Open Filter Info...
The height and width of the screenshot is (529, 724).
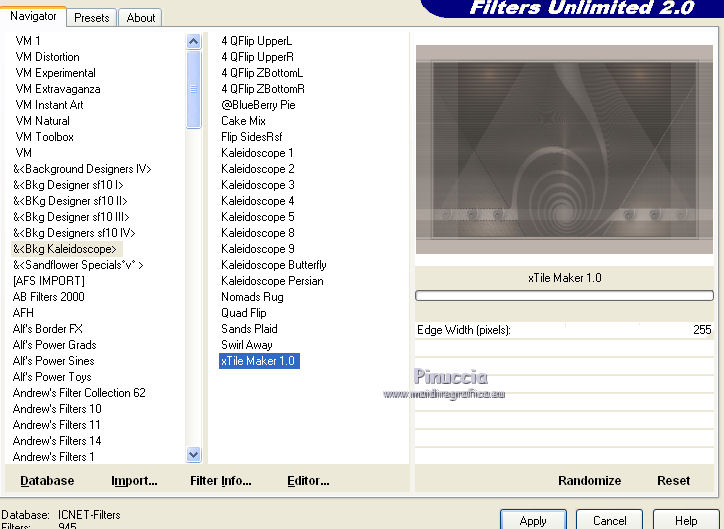point(221,481)
